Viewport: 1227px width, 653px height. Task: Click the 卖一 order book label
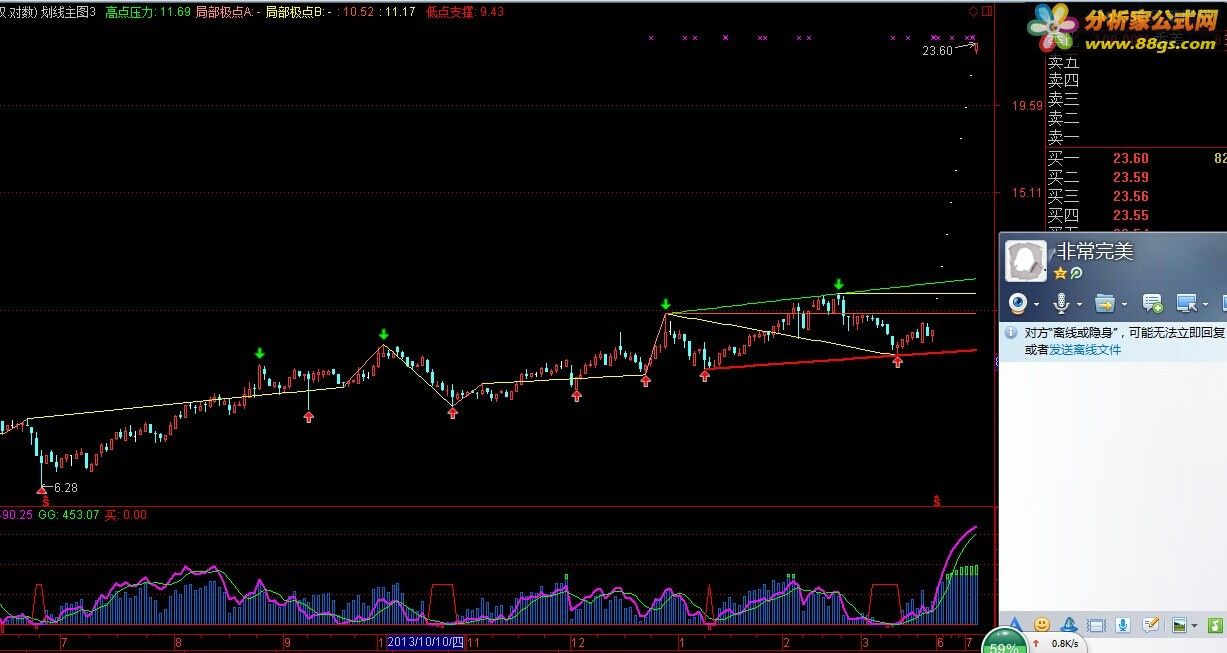1063,138
